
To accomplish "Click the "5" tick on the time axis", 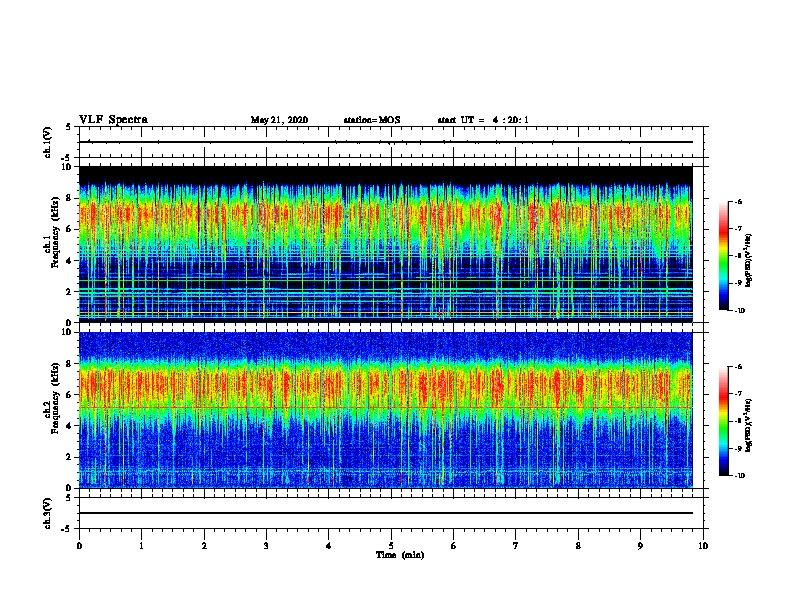I will (391, 546).
